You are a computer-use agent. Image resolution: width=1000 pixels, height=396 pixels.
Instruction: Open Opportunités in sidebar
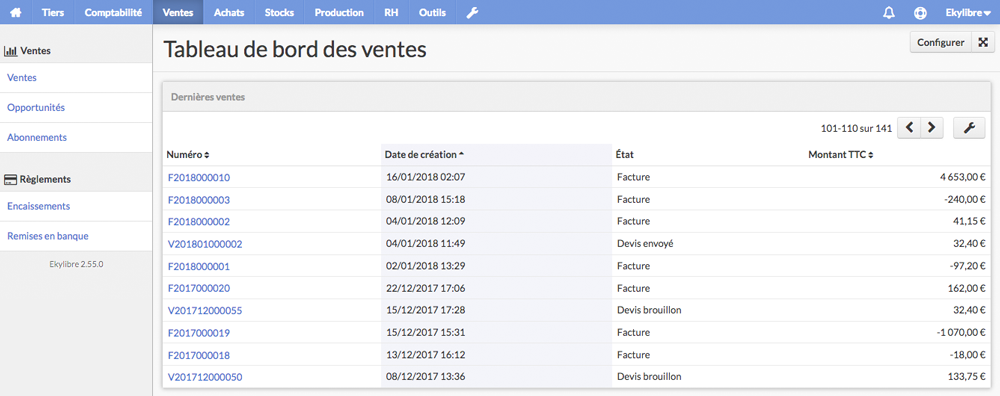coord(36,108)
